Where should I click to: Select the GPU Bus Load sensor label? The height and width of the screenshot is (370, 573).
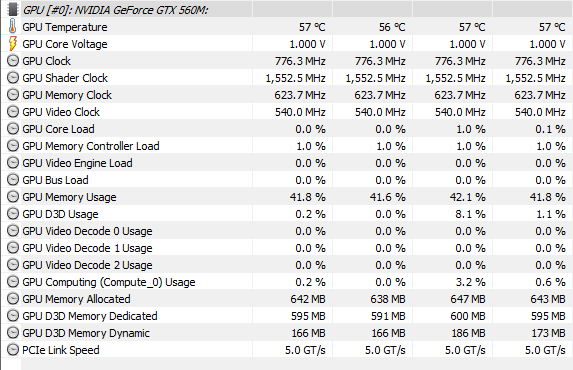55,180
